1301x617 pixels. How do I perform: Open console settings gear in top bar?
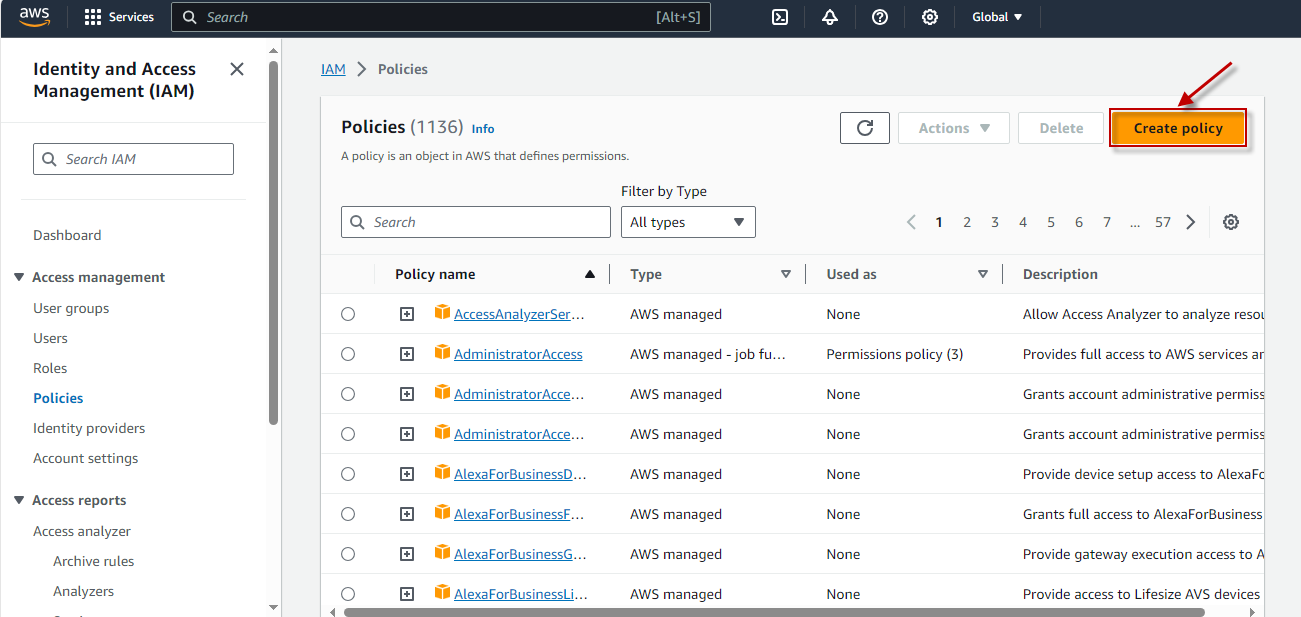pos(930,17)
